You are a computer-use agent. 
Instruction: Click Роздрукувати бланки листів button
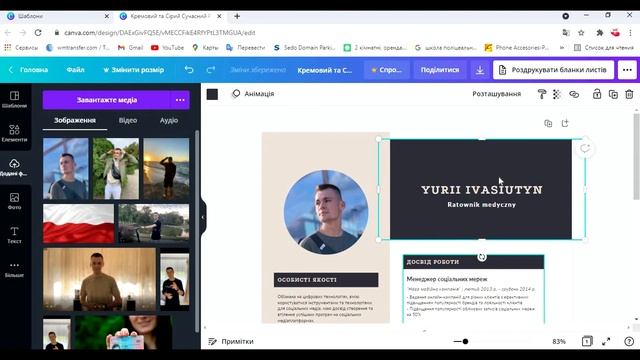(x=553, y=70)
